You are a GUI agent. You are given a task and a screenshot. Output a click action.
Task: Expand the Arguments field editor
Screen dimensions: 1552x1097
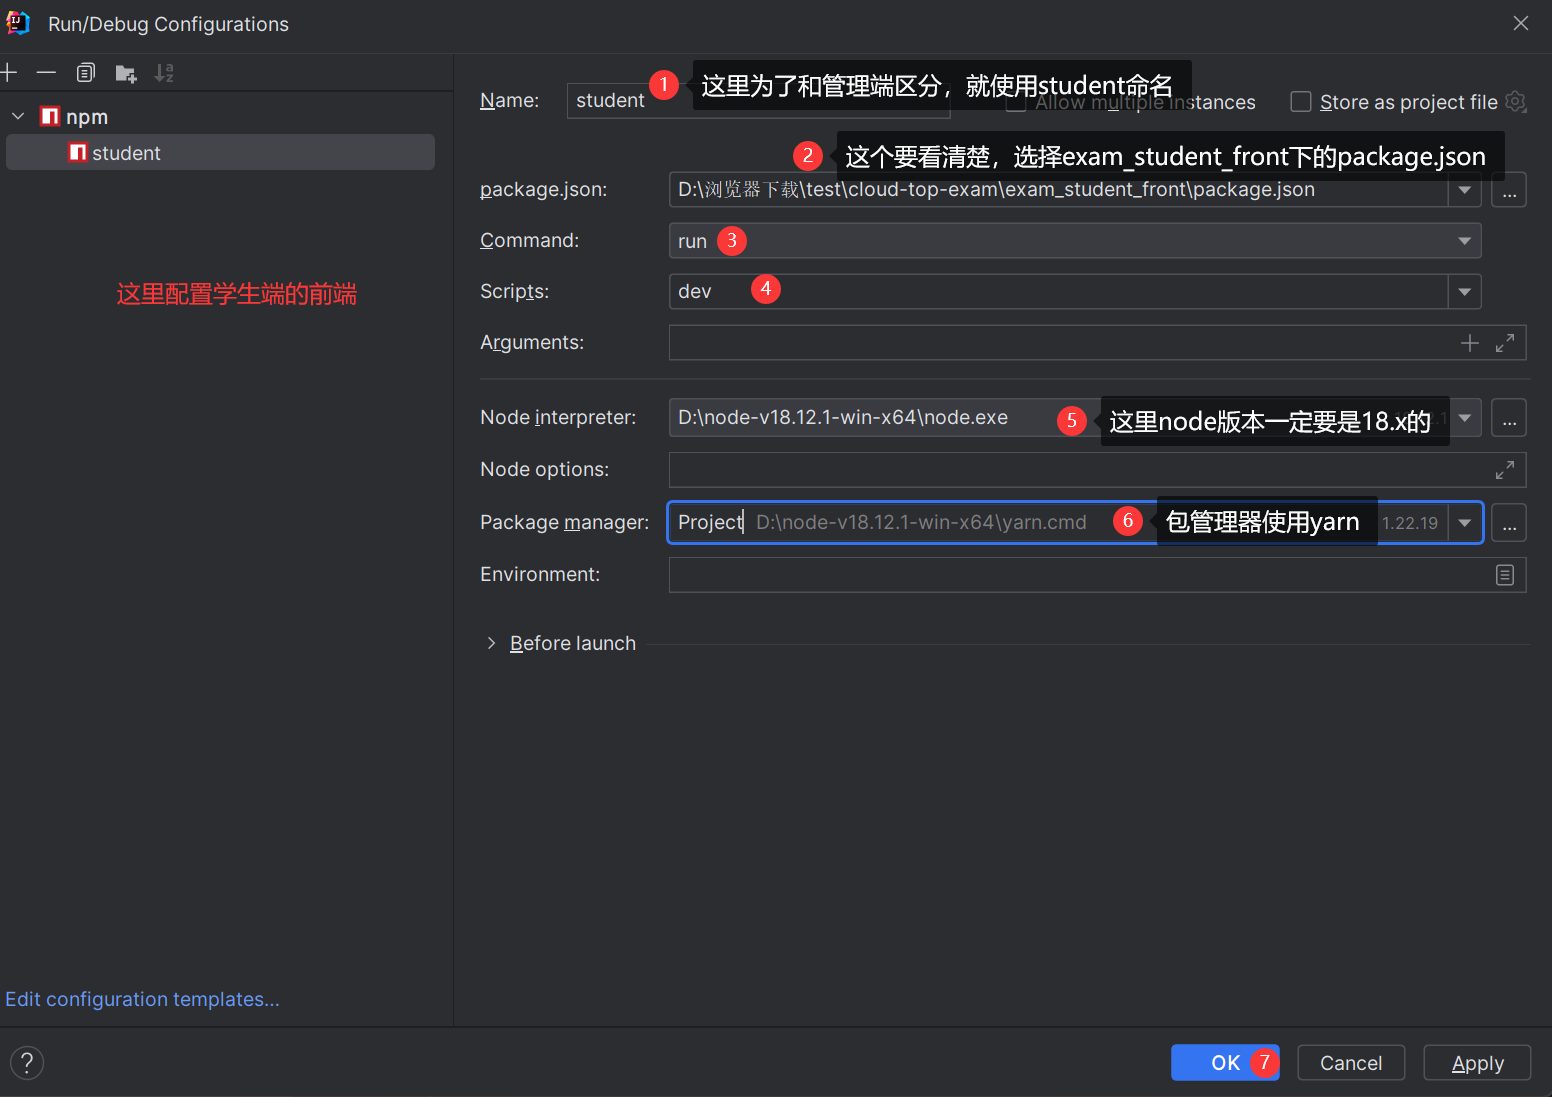(x=1506, y=342)
